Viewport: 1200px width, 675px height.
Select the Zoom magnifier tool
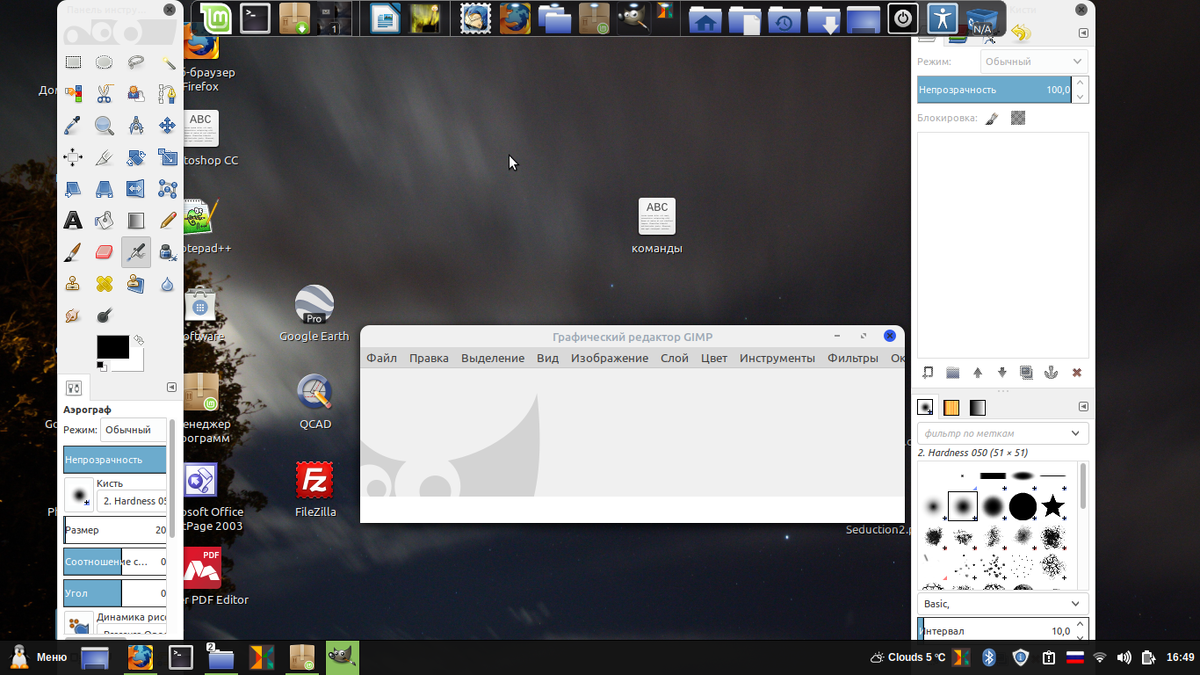pyautogui.click(x=104, y=126)
